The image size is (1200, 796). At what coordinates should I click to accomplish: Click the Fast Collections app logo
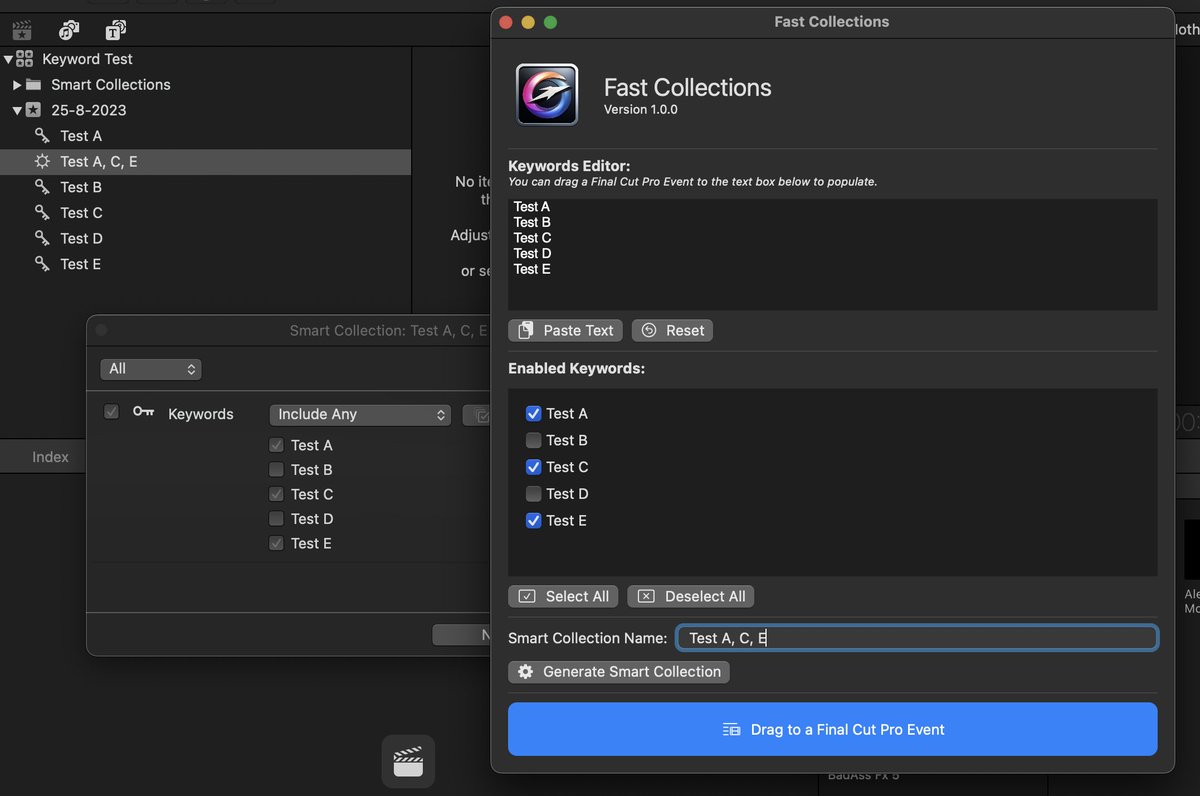coord(547,95)
